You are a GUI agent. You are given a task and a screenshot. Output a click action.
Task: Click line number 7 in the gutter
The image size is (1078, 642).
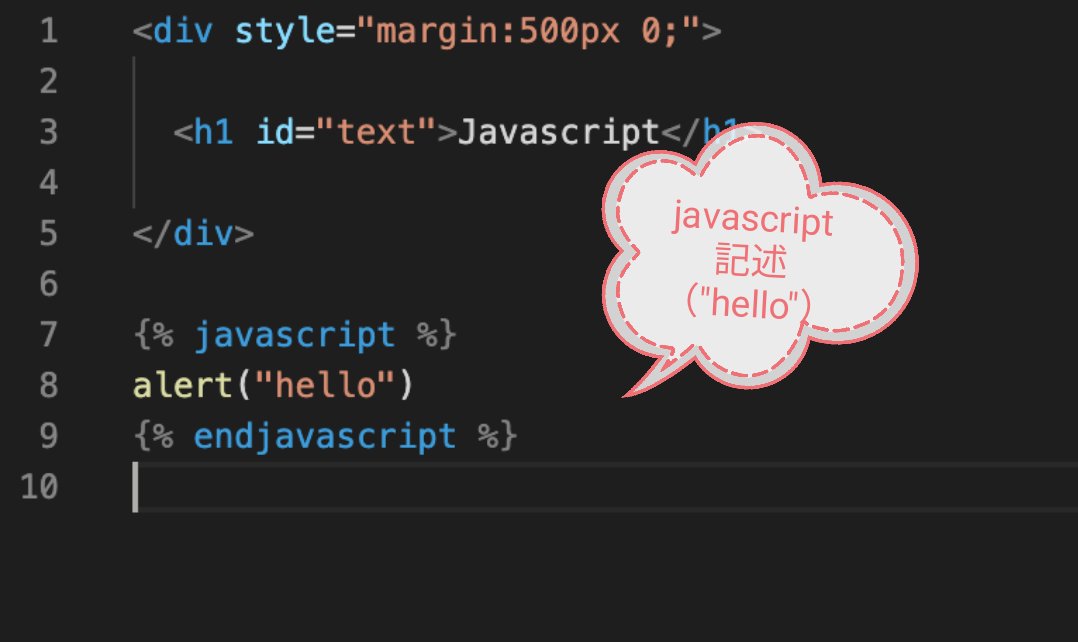48,334
